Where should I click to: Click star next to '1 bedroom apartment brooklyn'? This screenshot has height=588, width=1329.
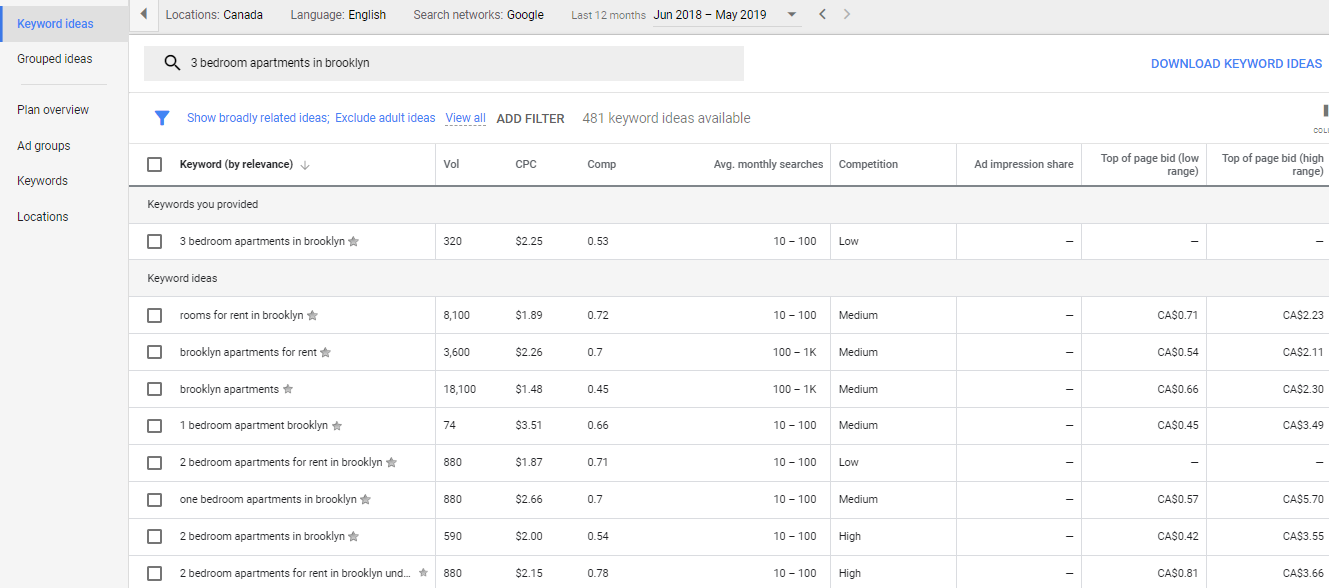337,426
